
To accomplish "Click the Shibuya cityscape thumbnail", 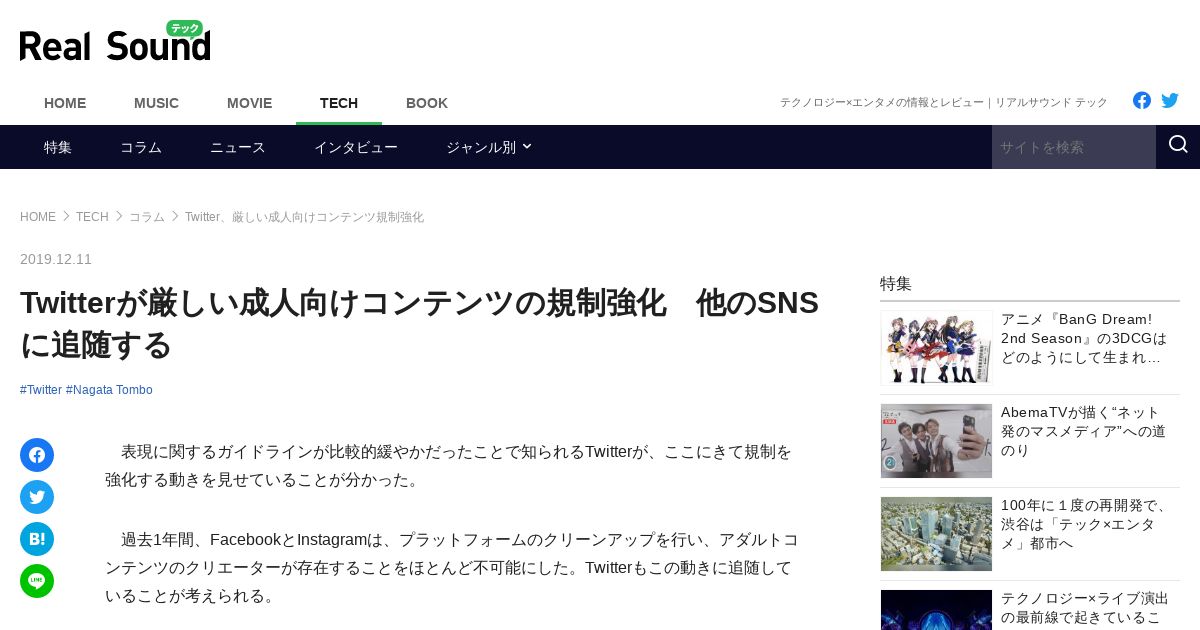I will tap(936, 534).
